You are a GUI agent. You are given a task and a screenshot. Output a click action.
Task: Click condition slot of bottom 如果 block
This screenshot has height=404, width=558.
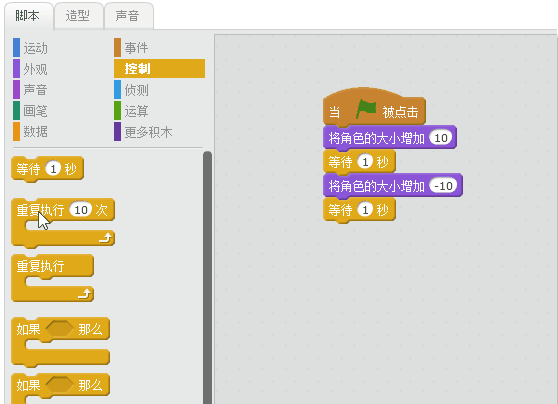[59, 385]
